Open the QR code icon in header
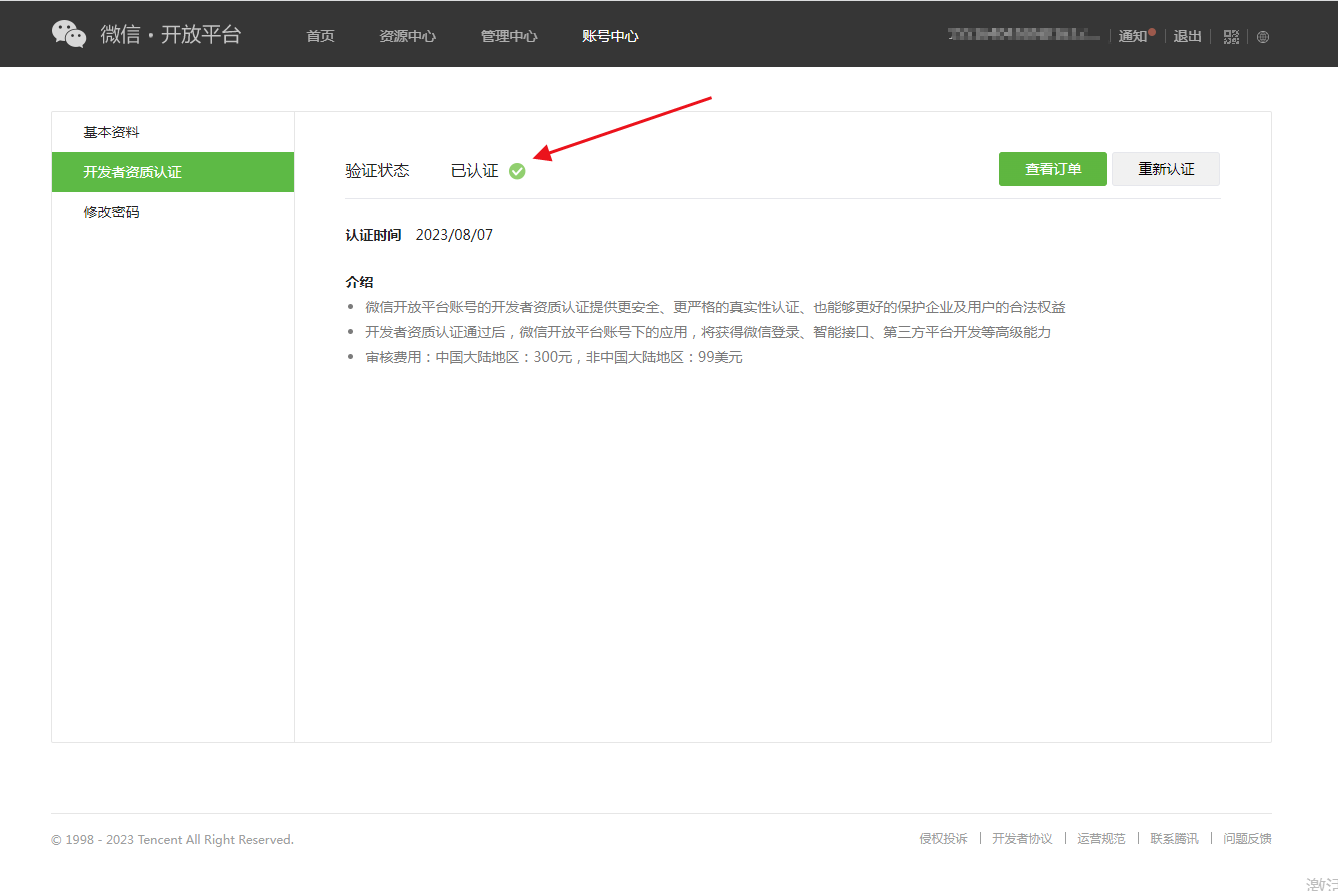This screenshot has width=1338, height=891. pyautogui.click(x=1231, y=37)
